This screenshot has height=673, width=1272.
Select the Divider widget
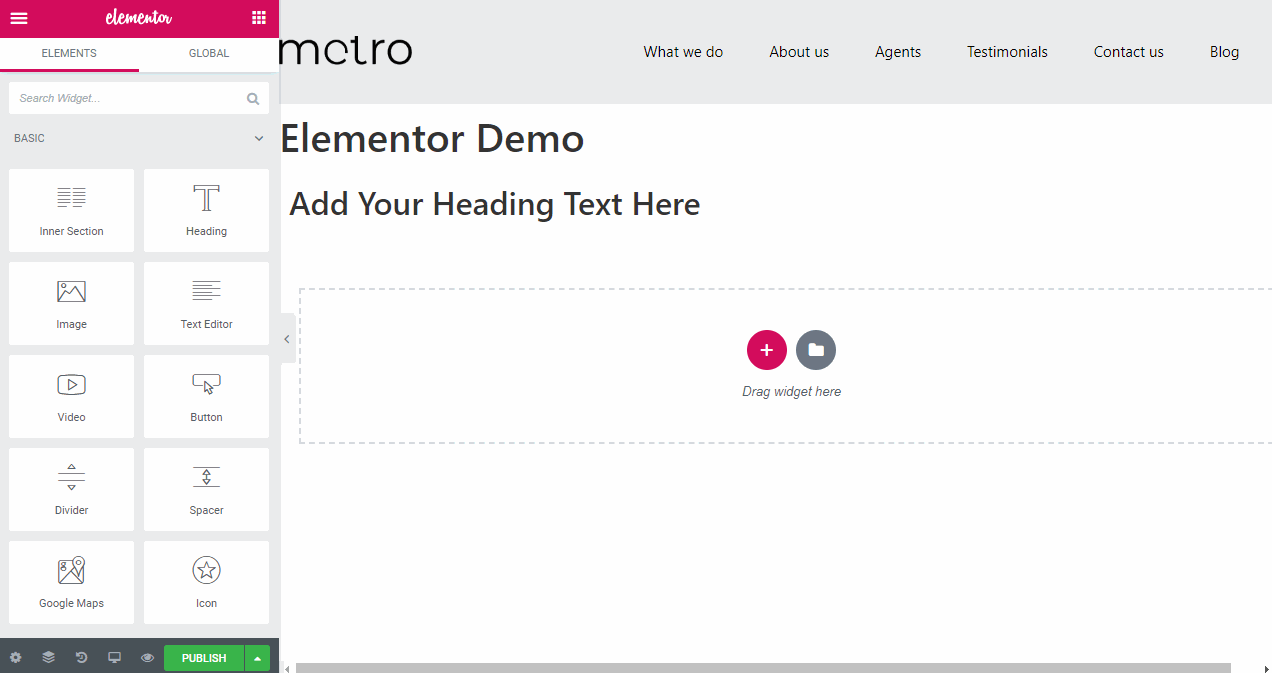coord(71,489)
